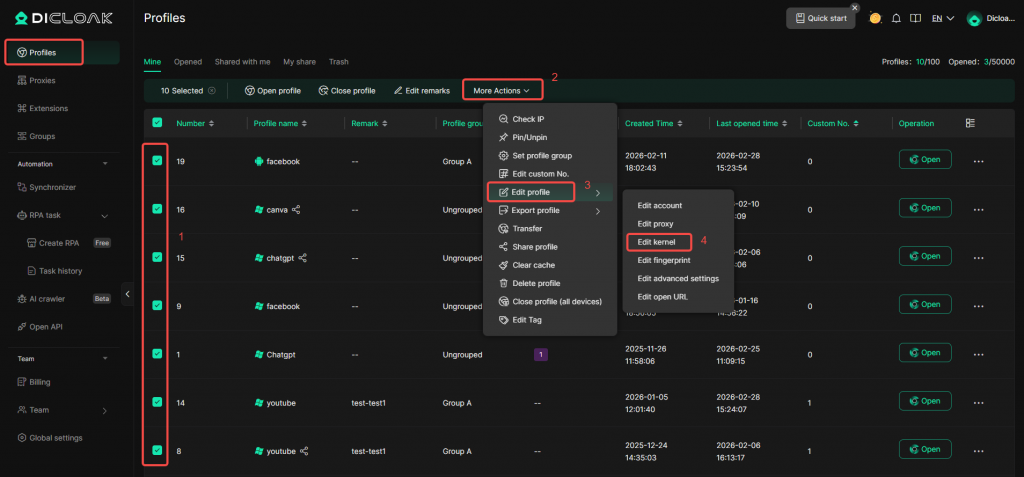Screen dimensions: 1024x477
Task: Open the column settings icon
Action: [970, 123]
